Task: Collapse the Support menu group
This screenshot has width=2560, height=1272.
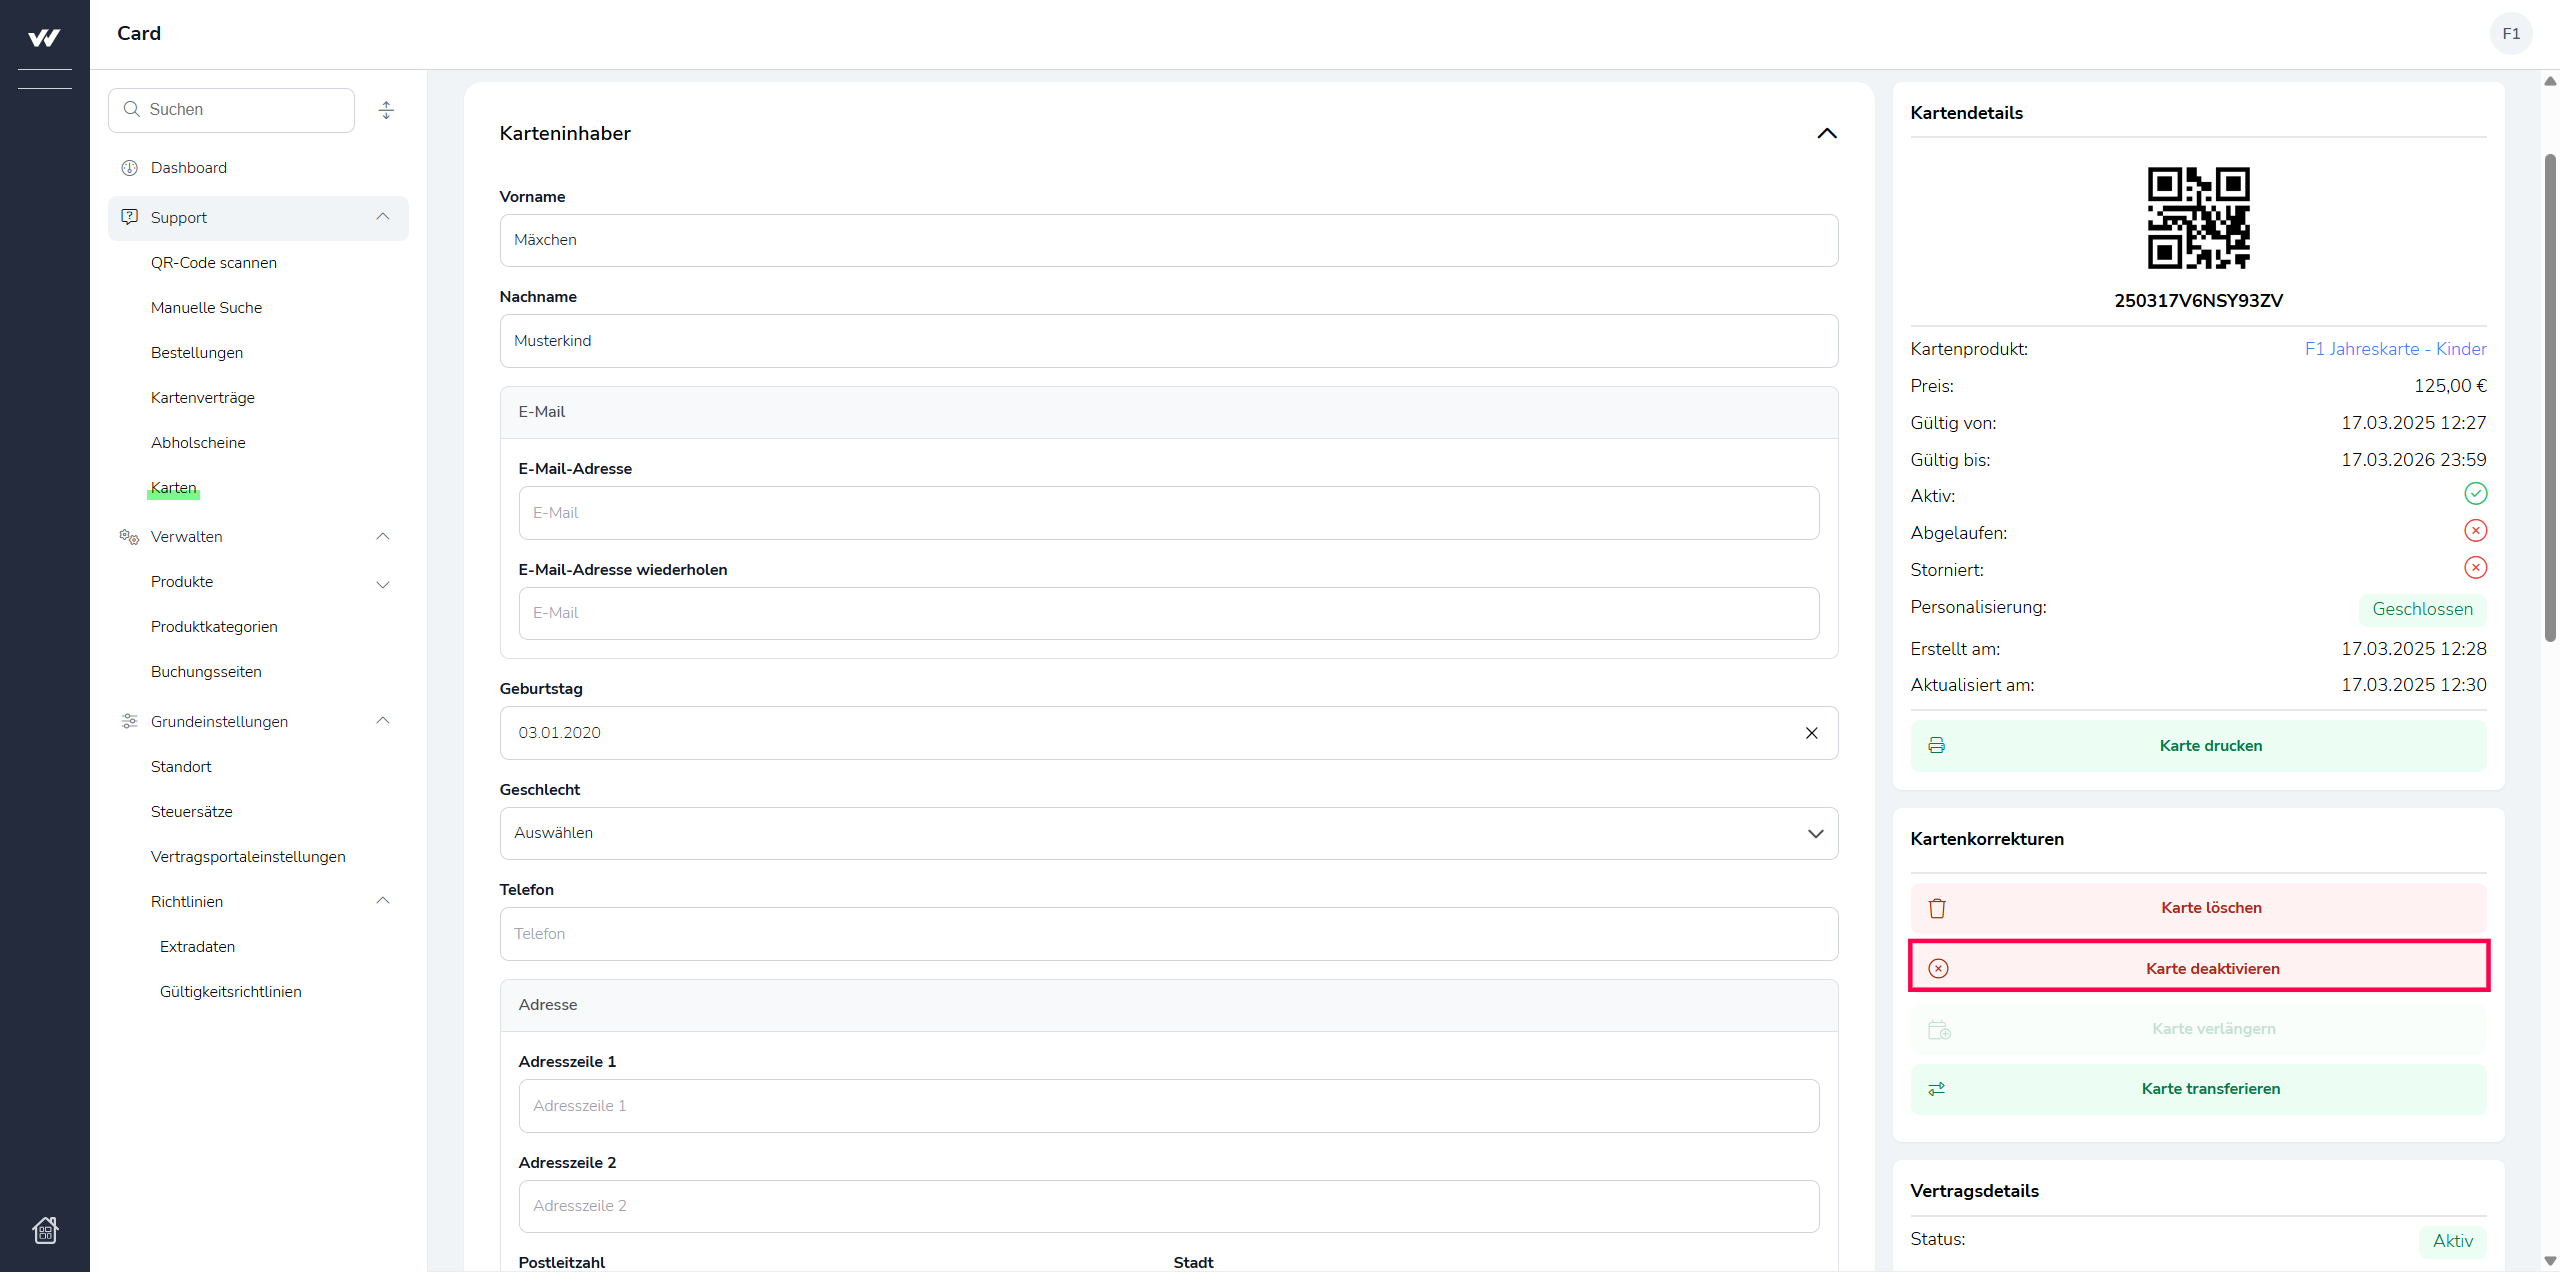Action: pos(382,217)
